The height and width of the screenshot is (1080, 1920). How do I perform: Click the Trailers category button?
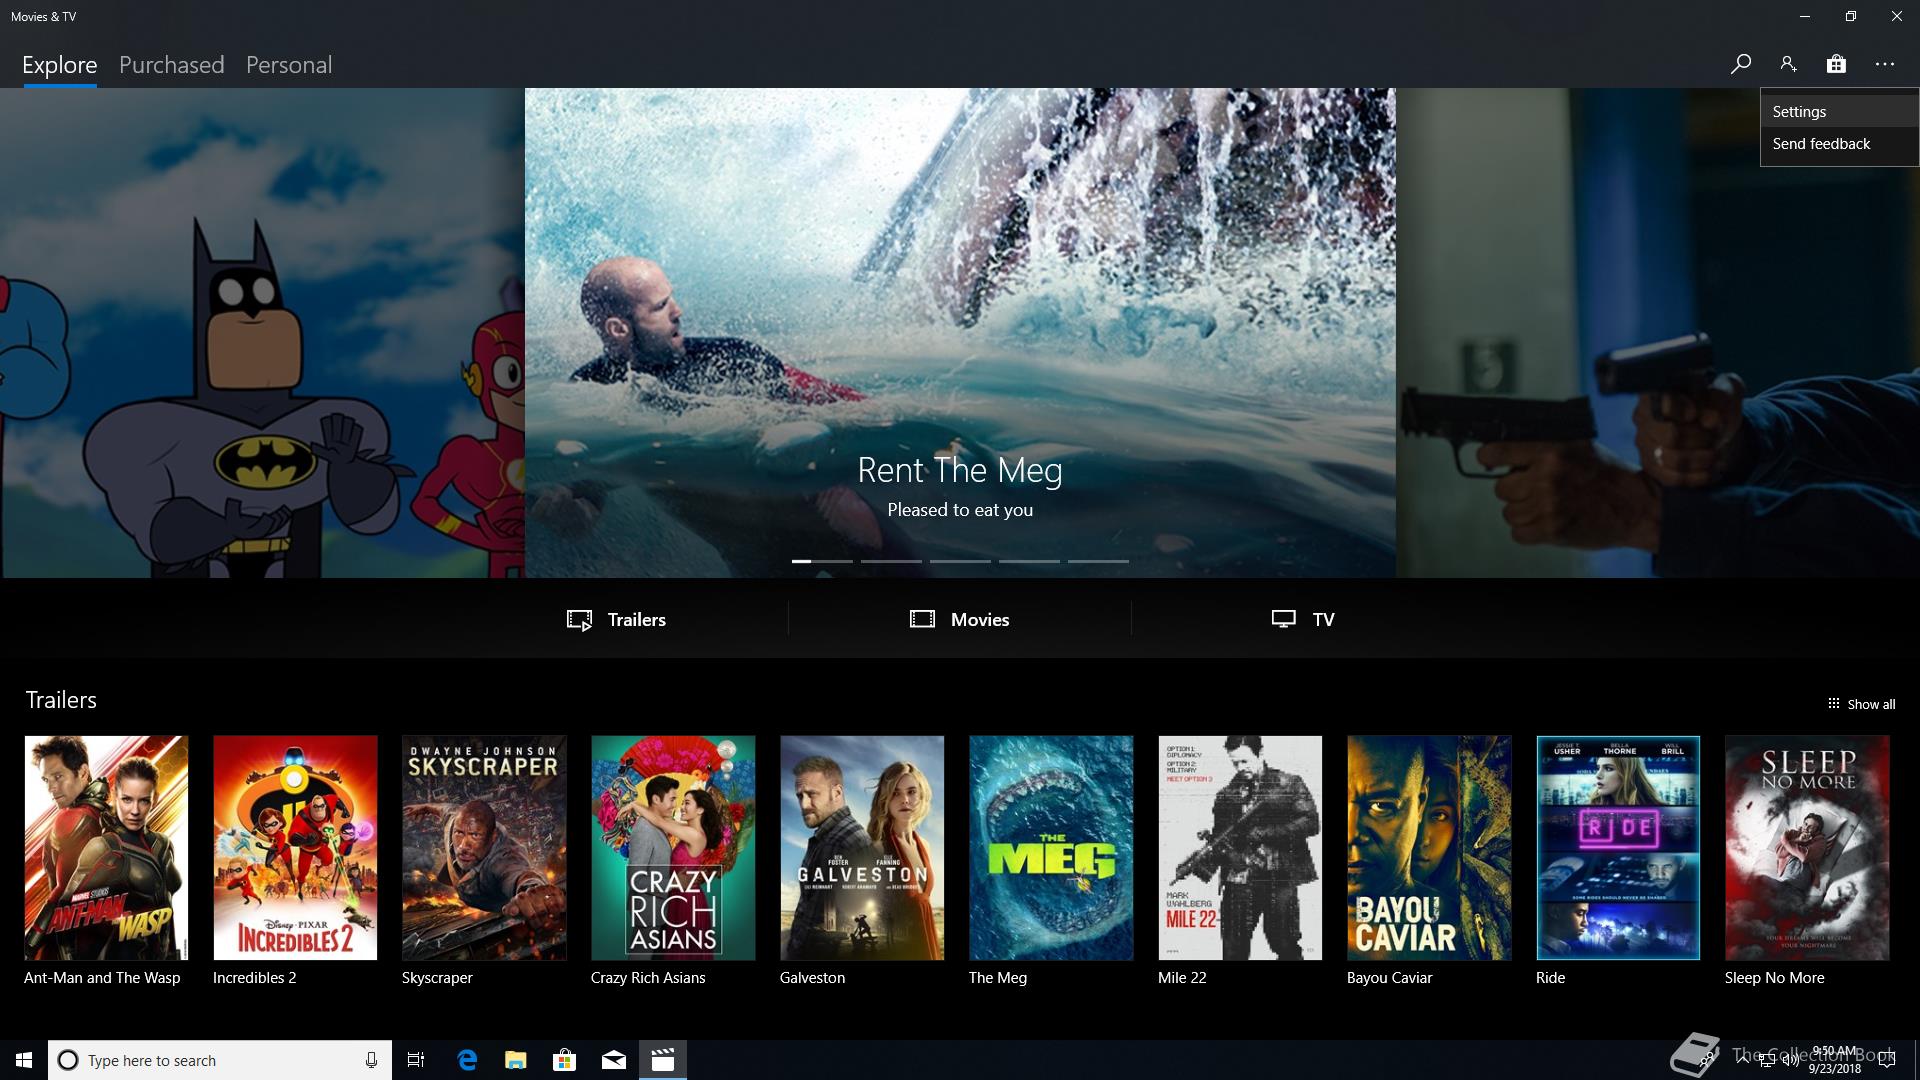(616, 620)
